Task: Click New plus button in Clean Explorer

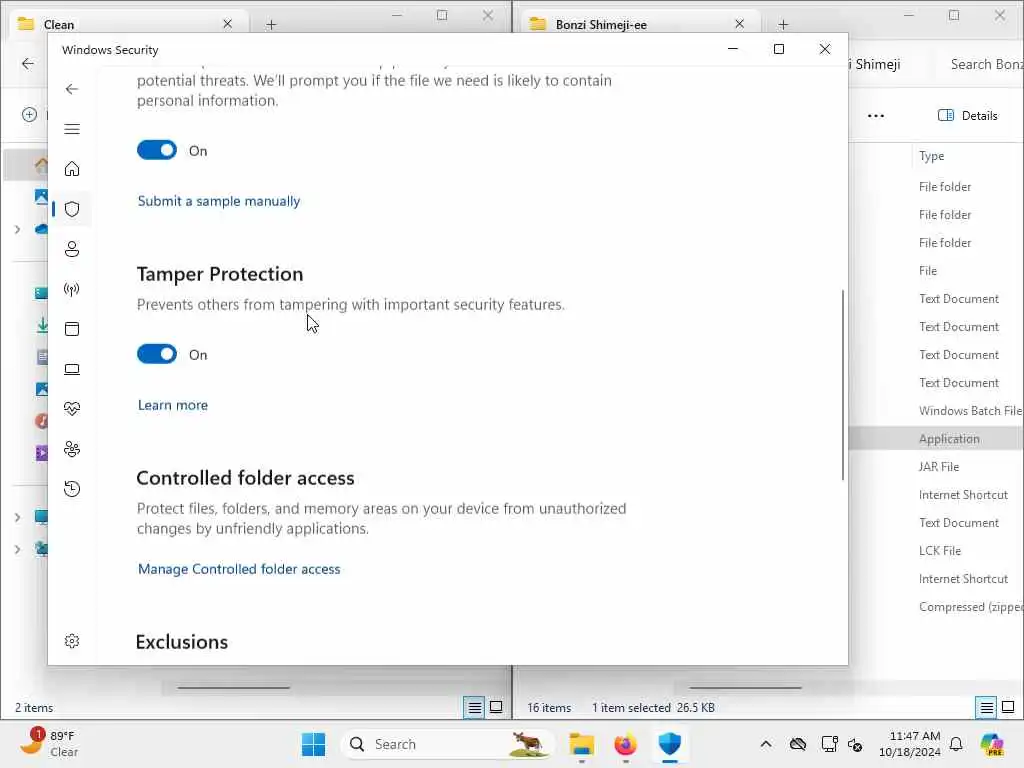Action: [x=29, y=115]
